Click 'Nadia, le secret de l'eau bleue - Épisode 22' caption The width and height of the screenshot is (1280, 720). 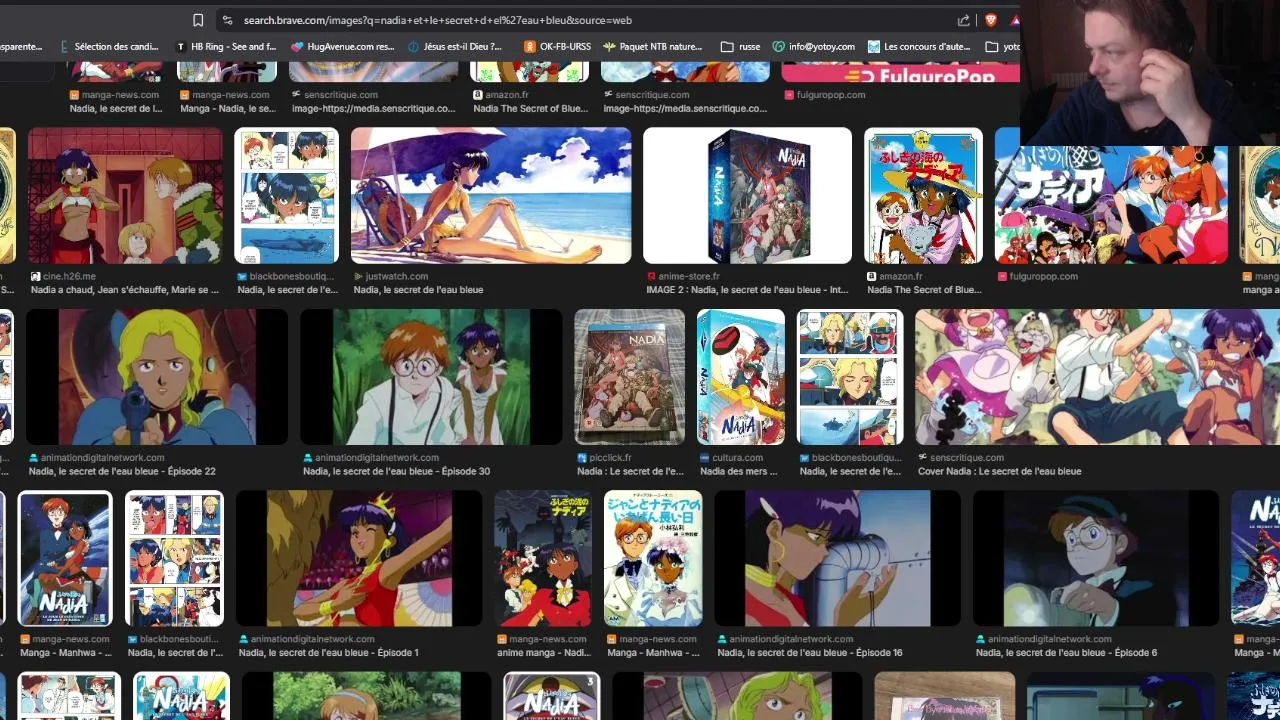tap(122, 471)
